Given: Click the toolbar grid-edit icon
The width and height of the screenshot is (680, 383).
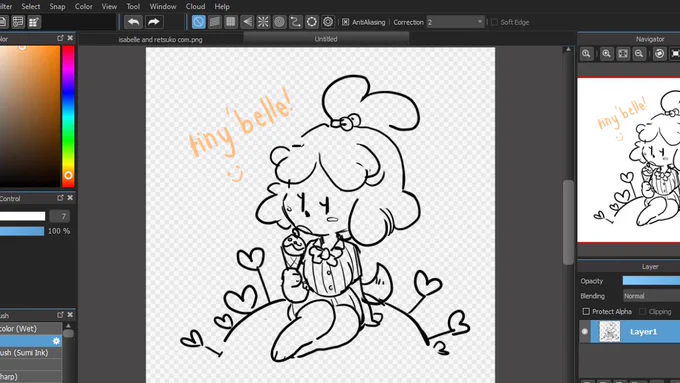Looking at the screenshot, I should pos(34,22).
